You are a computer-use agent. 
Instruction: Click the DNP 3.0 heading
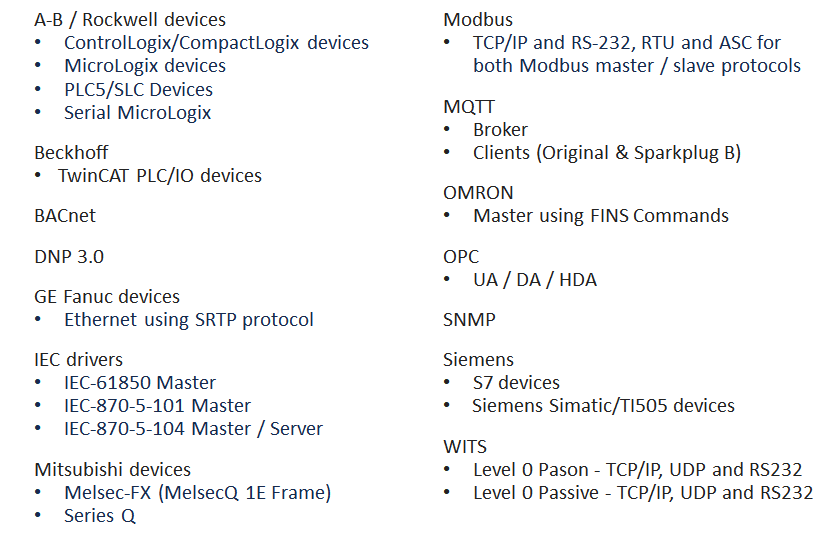coord(69,256)
